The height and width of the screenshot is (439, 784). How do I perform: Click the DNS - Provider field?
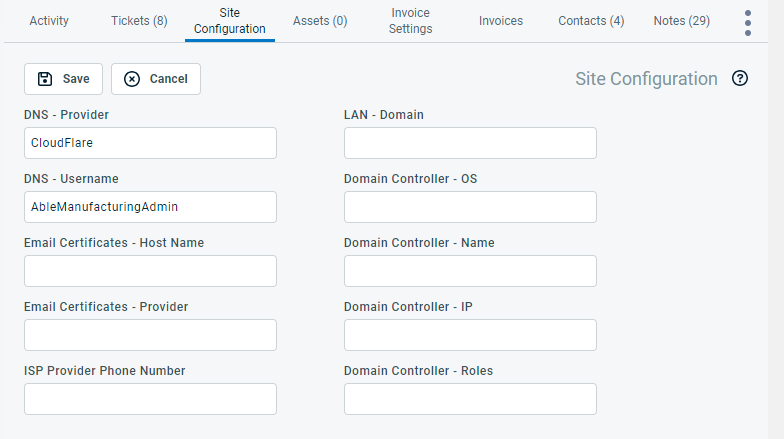click(x=150, y=143)
